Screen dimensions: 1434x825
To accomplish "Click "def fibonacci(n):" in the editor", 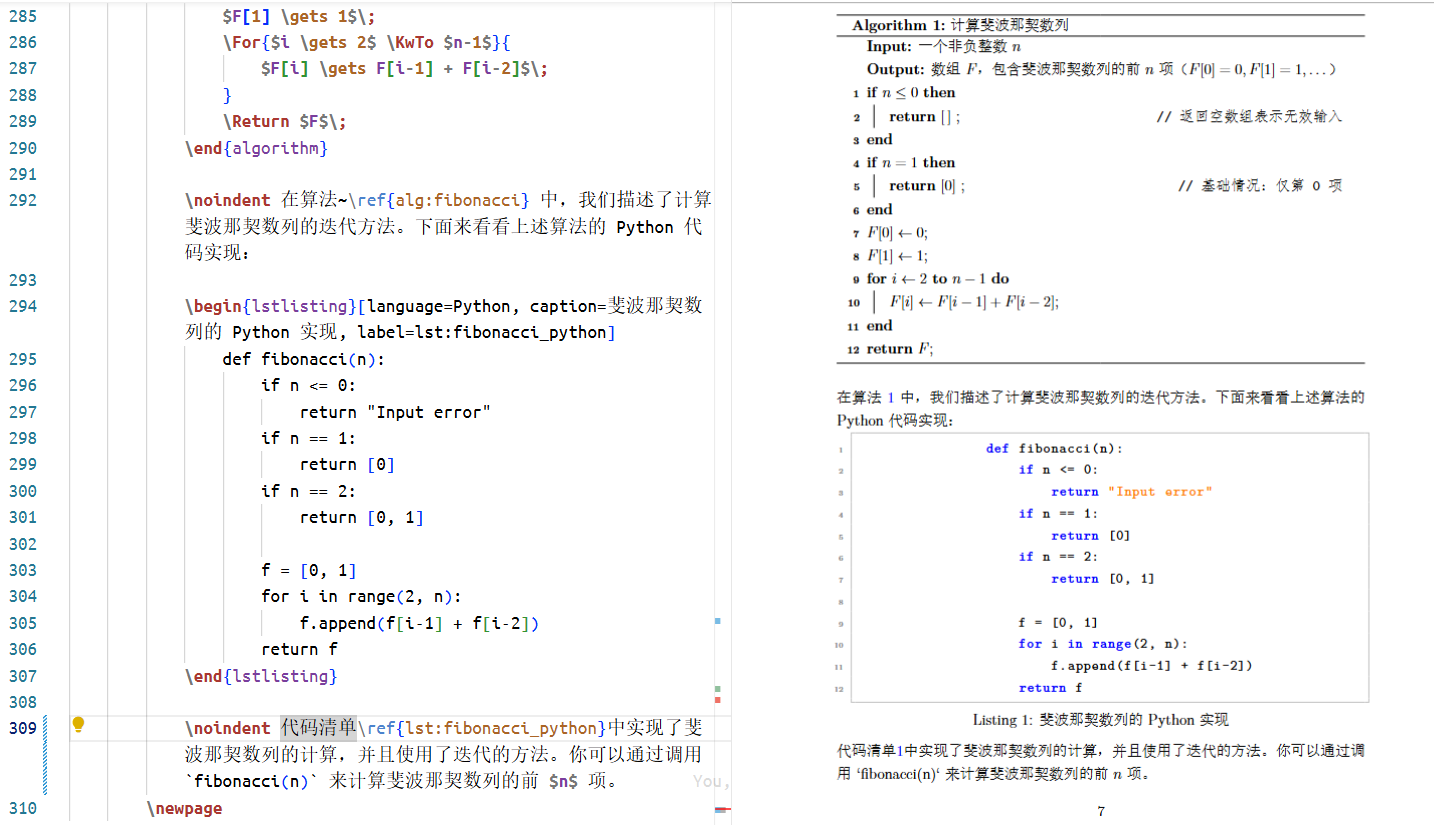I will click(x=304, y=359).
